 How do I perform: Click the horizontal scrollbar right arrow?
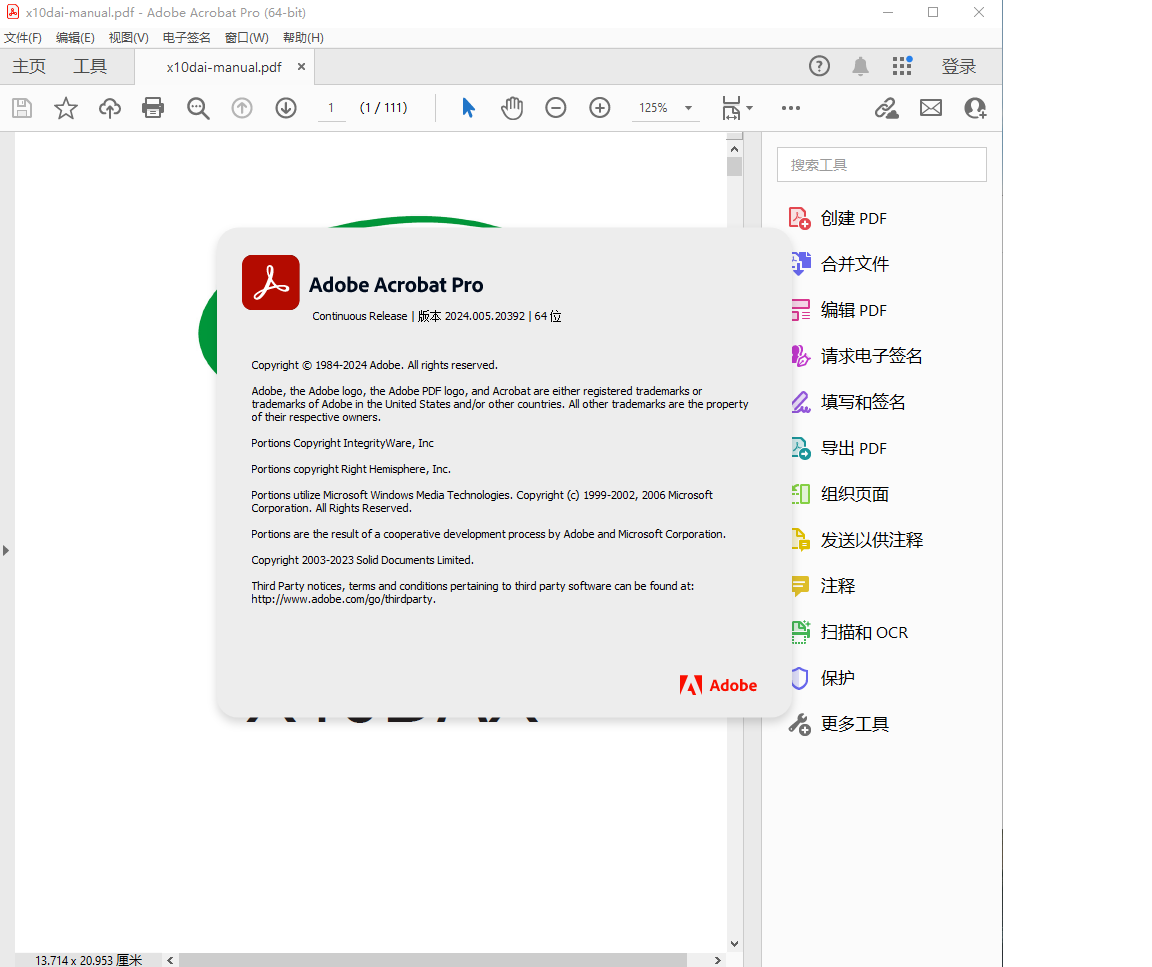(x=718, y=960)
